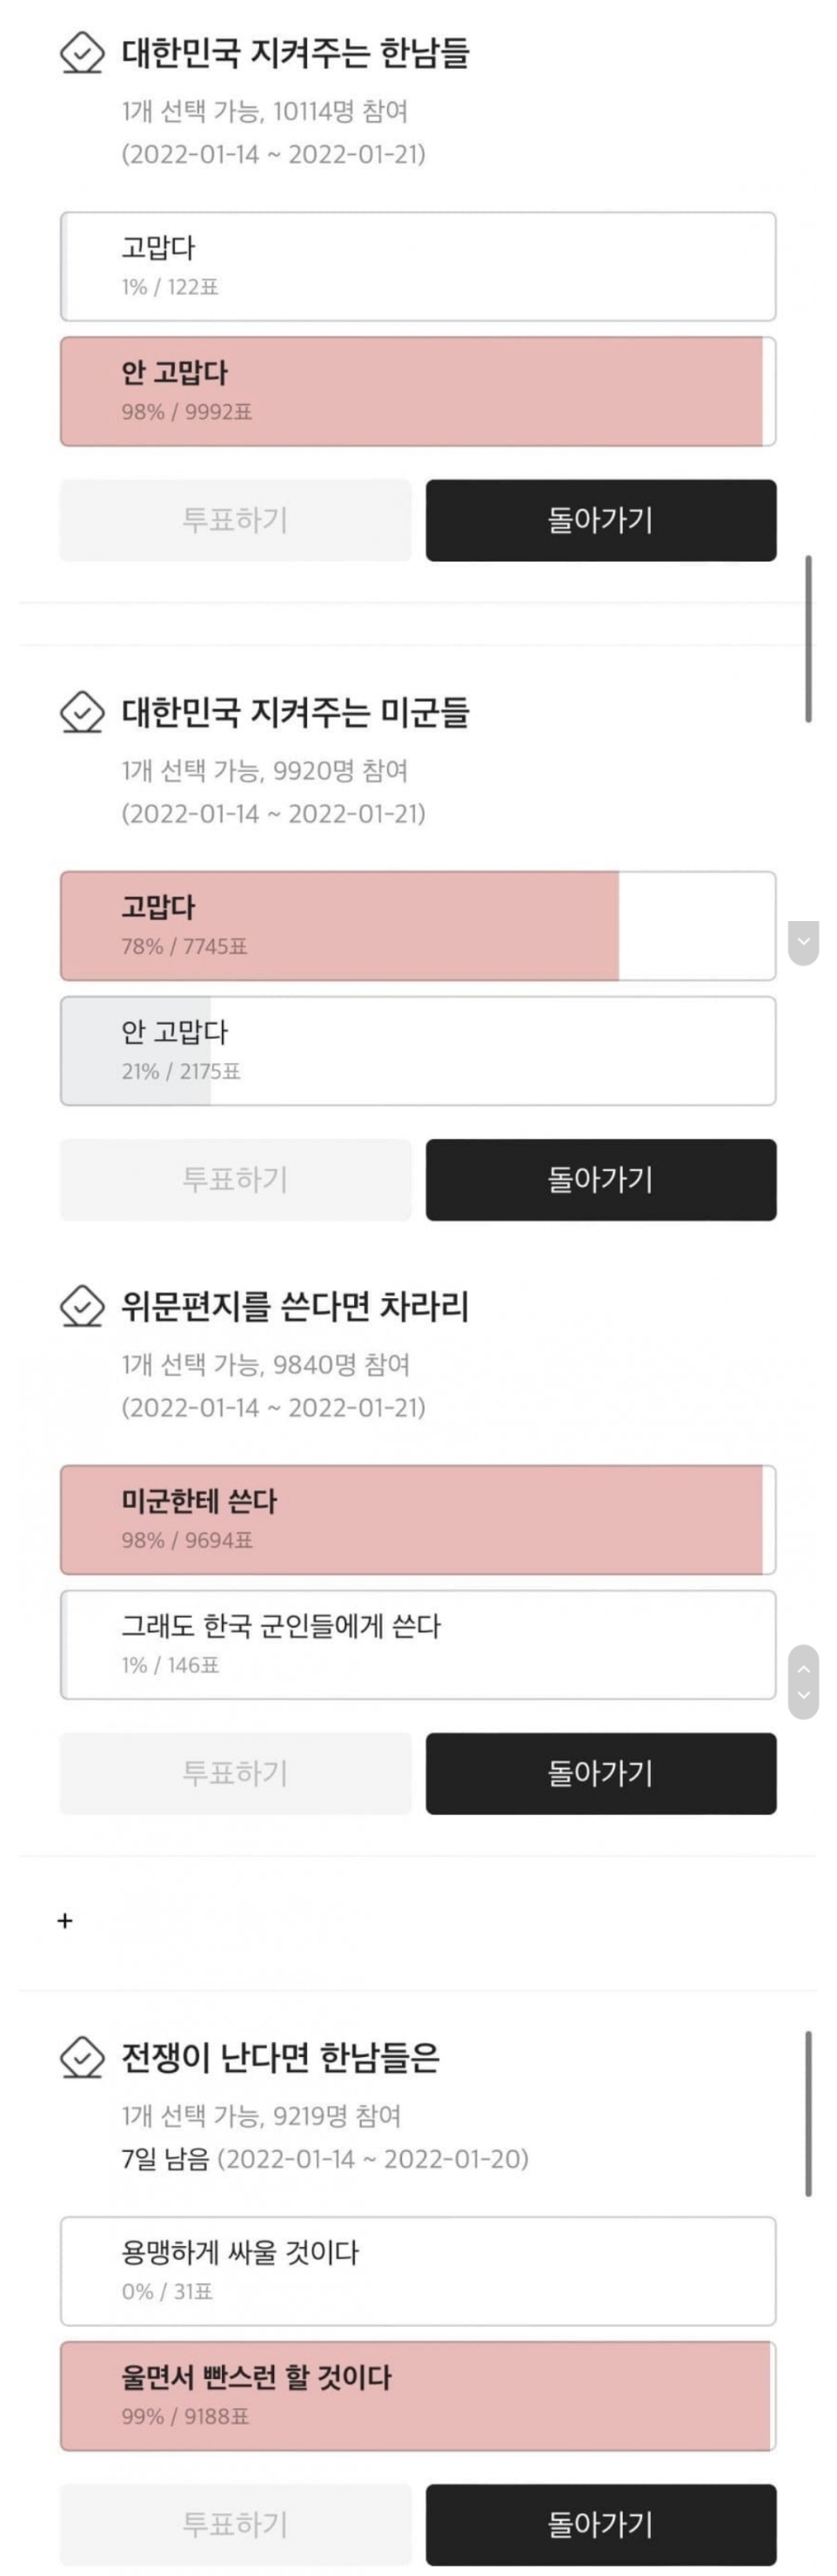The image size is (837, 2576).
Task: Click the poll icon beside '대한민국 지켜주는 한남들'
Action: [x=82, y=53]
